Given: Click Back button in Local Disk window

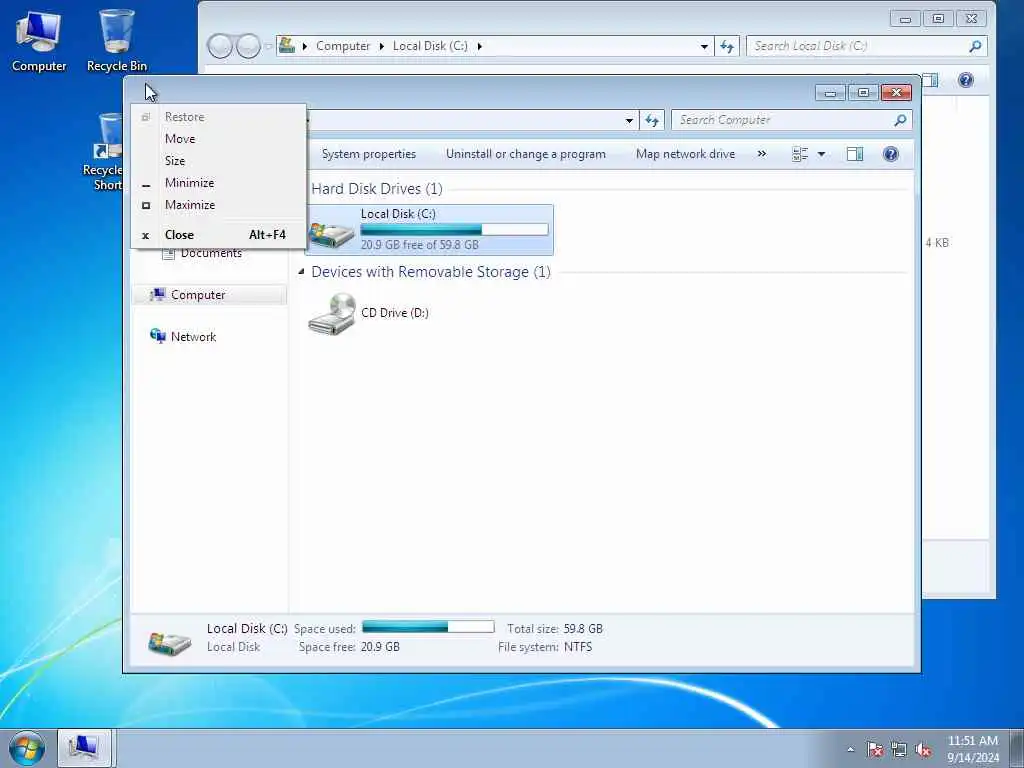Looking at the screenshot, I should pyautogui.click(x=220, y=46).
